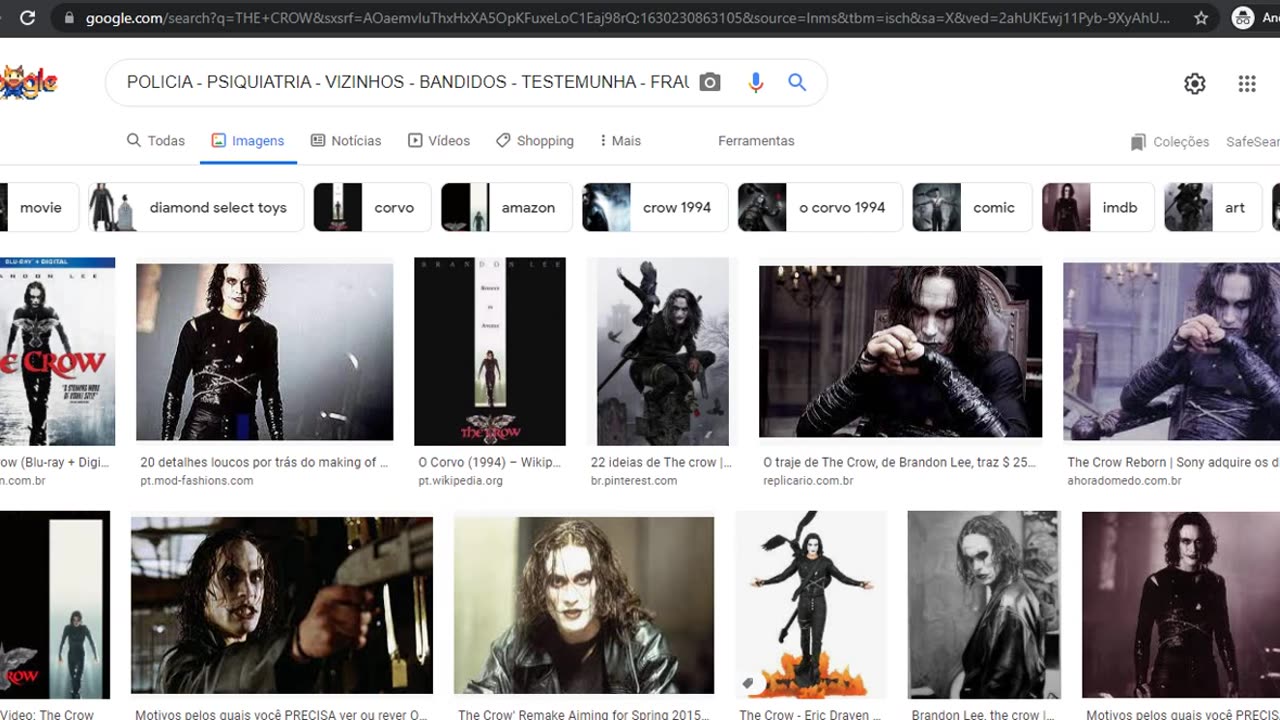Submit search with the magnifying glass icon
This screenshot has height=720, width=1280.
(797, 82)
